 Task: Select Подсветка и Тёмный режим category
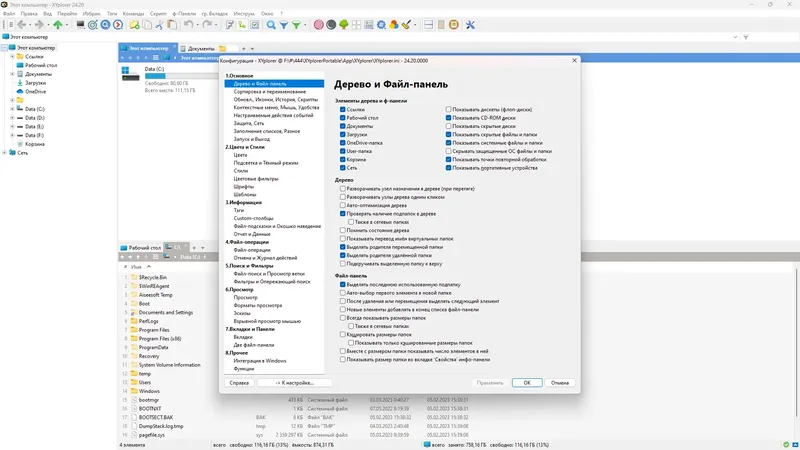266,163
